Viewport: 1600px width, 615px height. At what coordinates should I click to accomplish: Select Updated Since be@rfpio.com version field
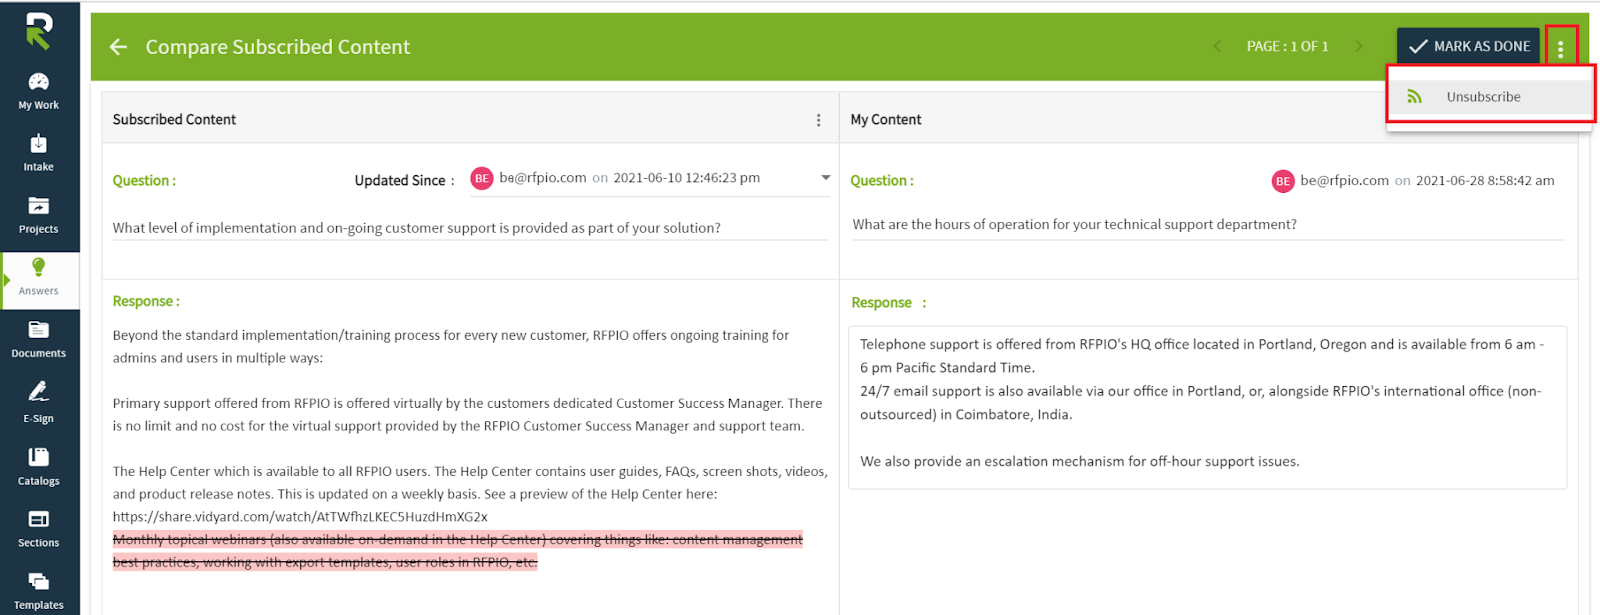coord(650,178)
